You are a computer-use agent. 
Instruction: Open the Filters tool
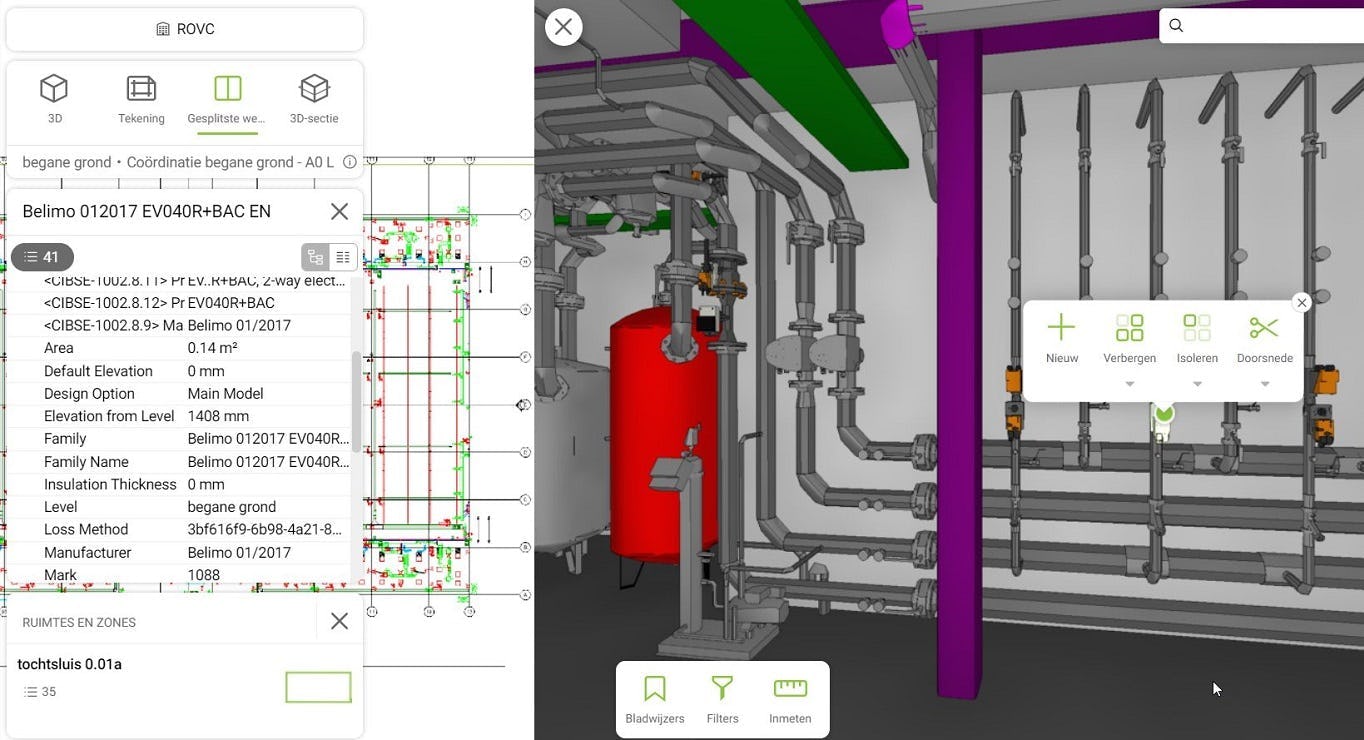pyautogui.click(x=722, y=699)
